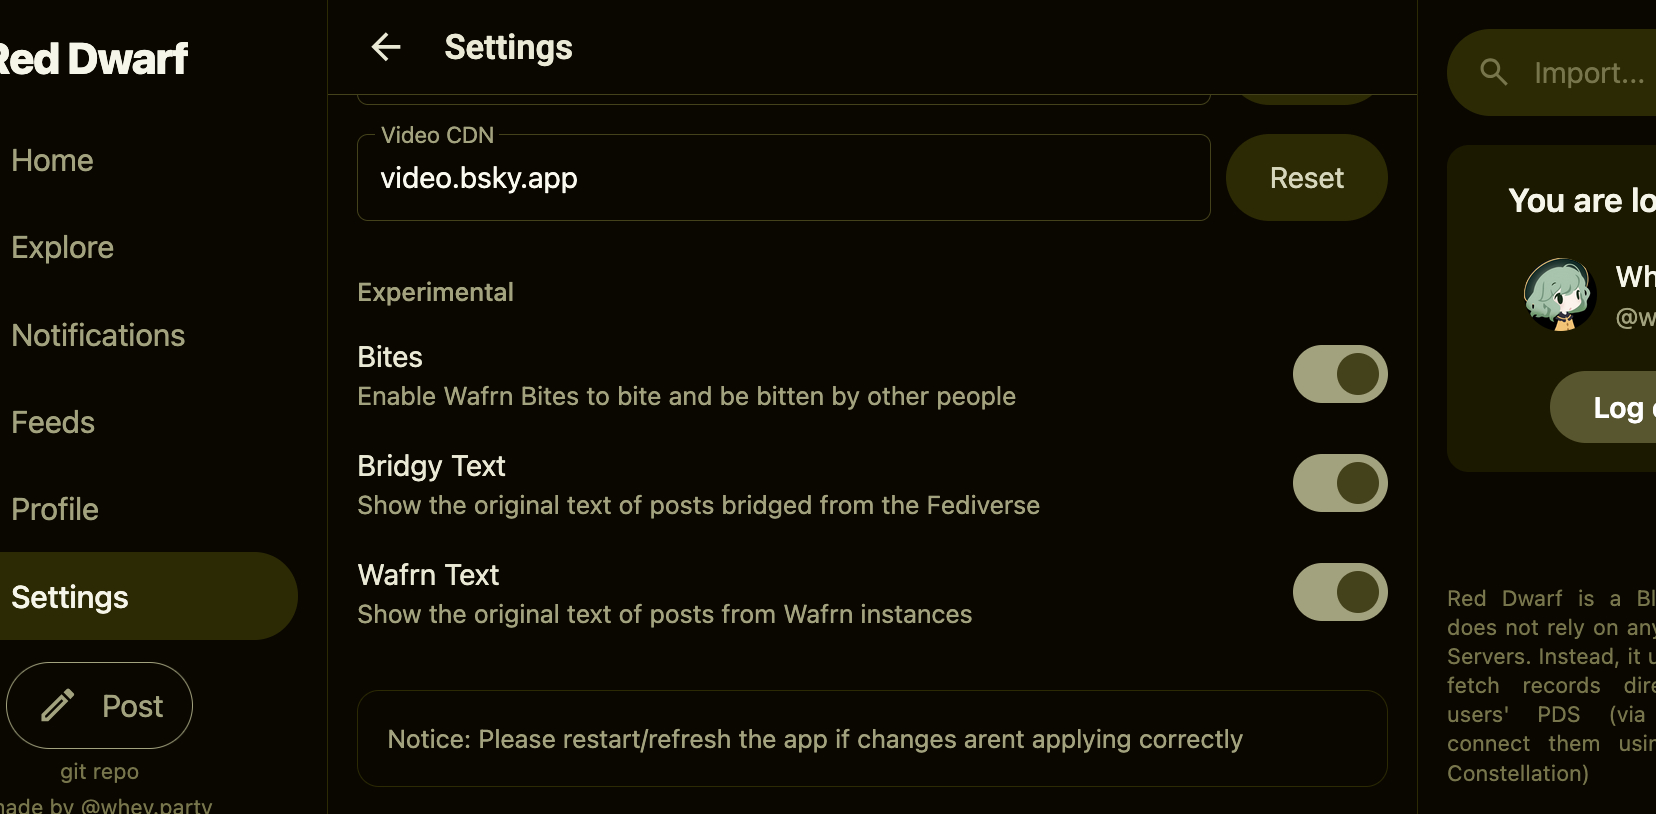Turn off the Bridgy Text toggle
Image resolution: width=1656 pixels, height=814 pixels.
pyautogui.click(x=1339, y=483)
